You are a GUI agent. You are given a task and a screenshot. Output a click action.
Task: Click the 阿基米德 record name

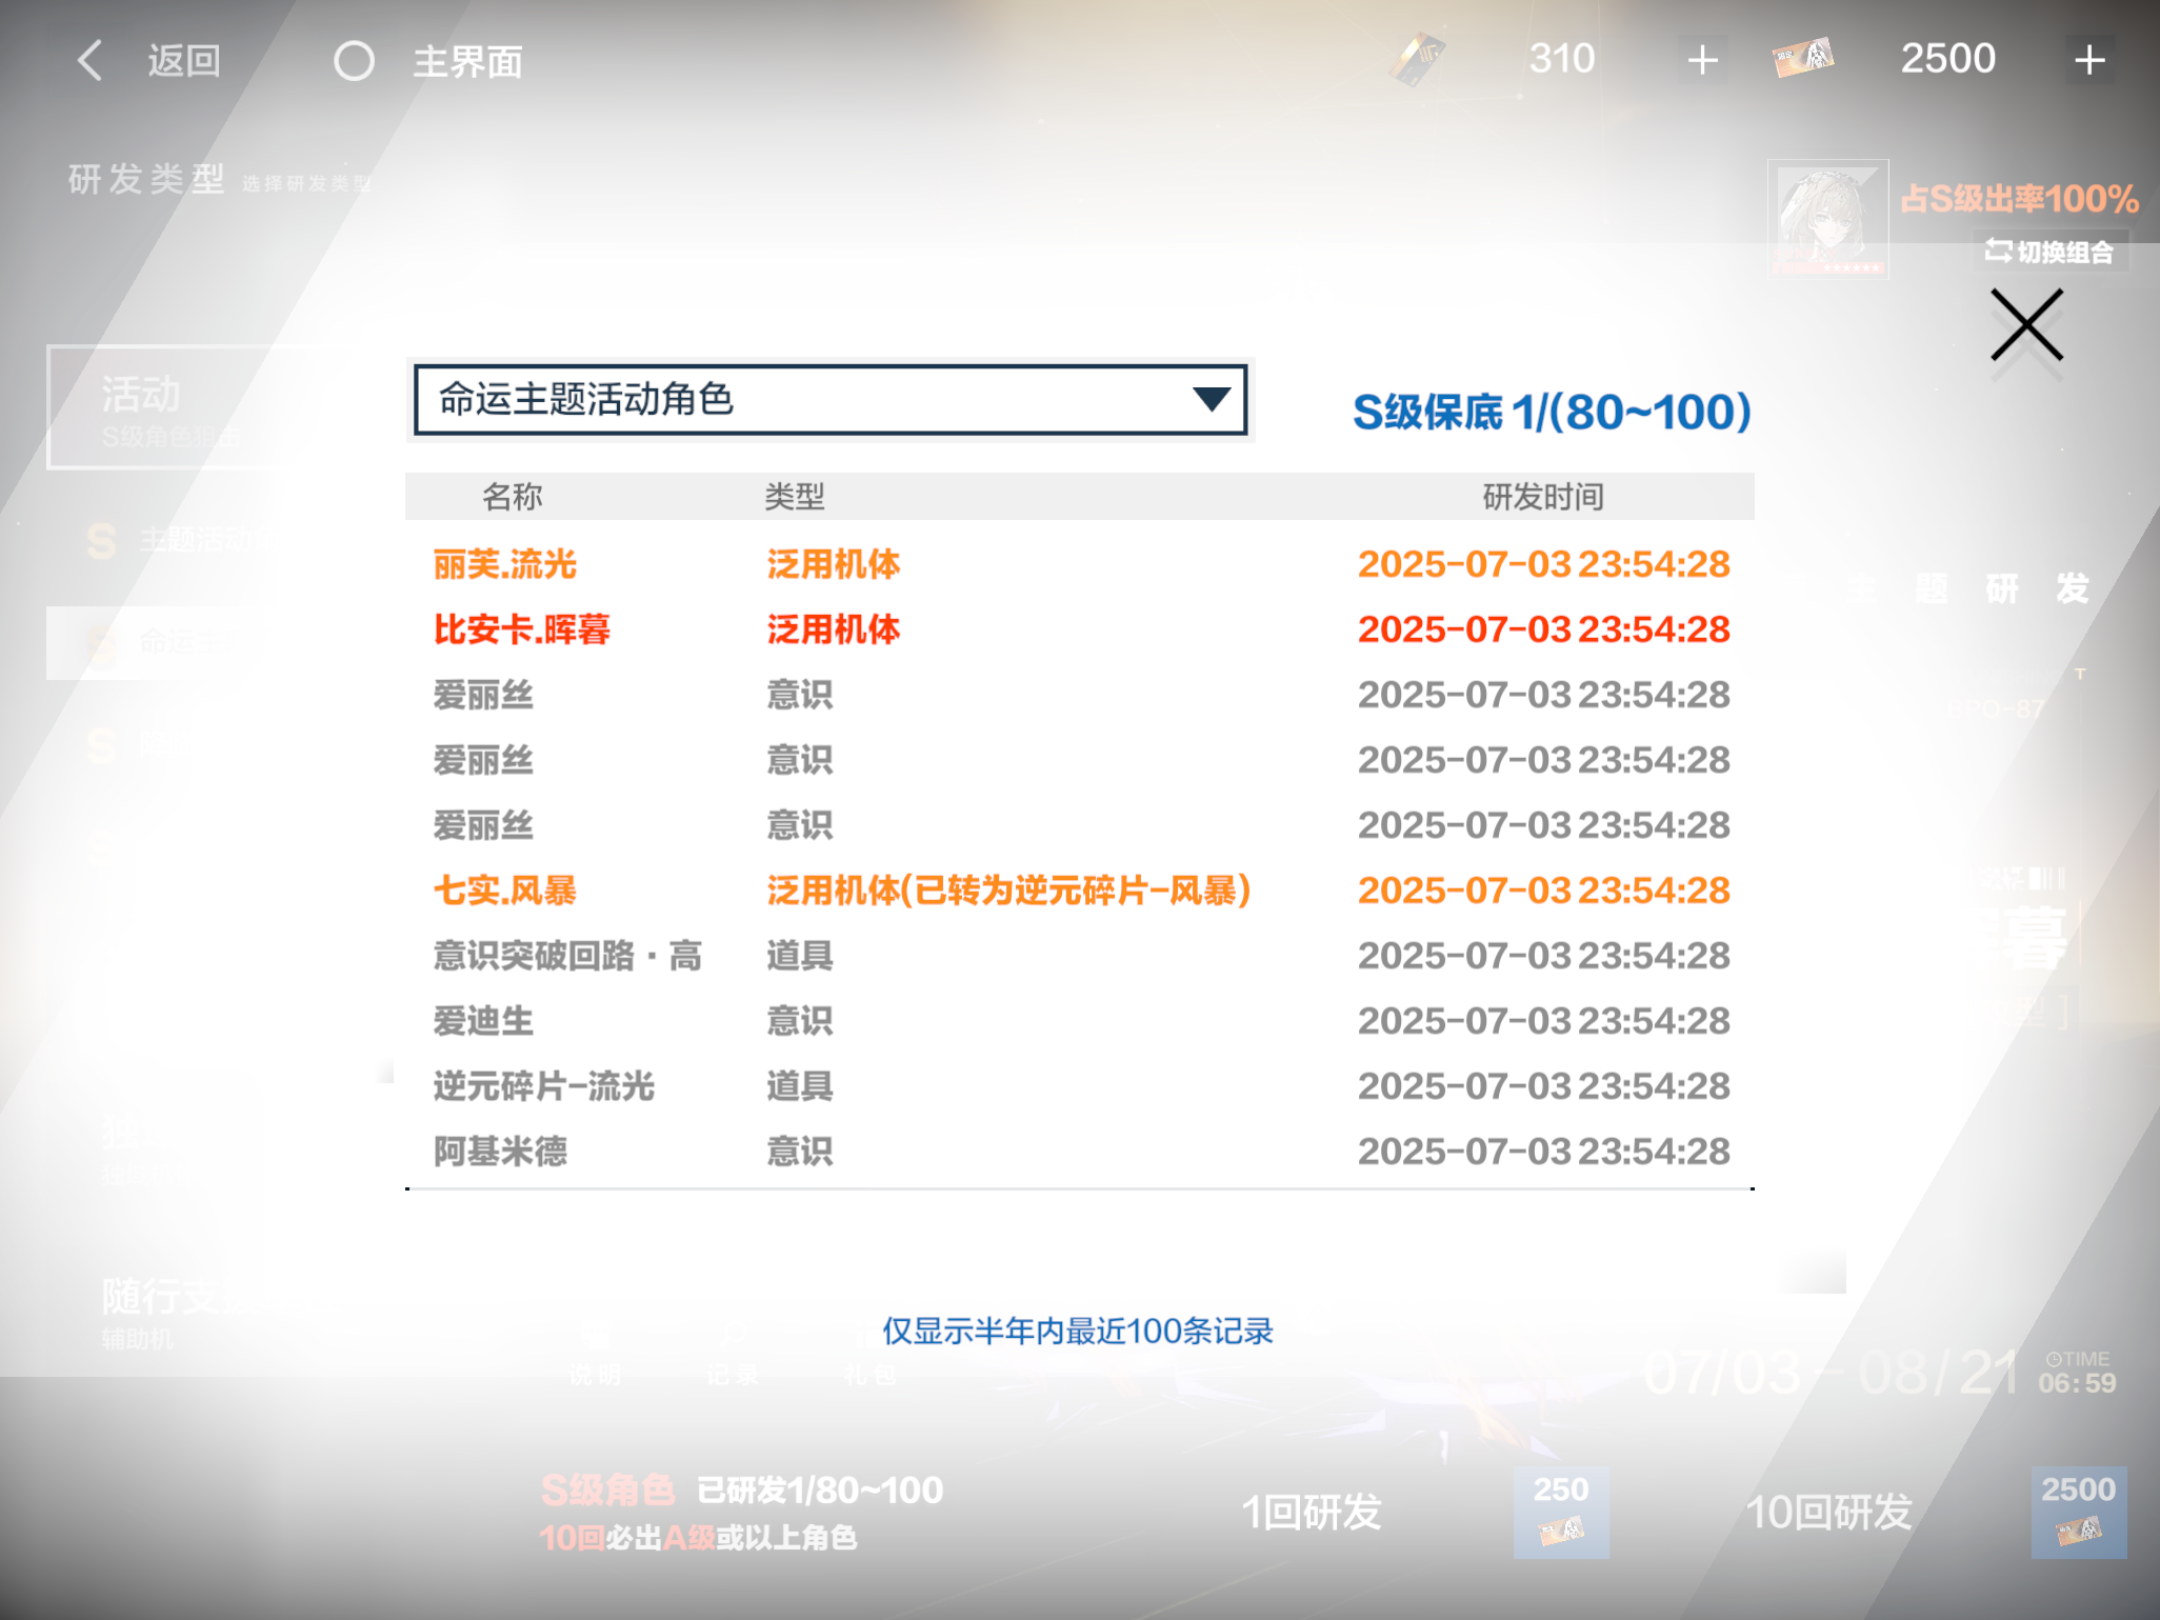tap(500, 1151)
